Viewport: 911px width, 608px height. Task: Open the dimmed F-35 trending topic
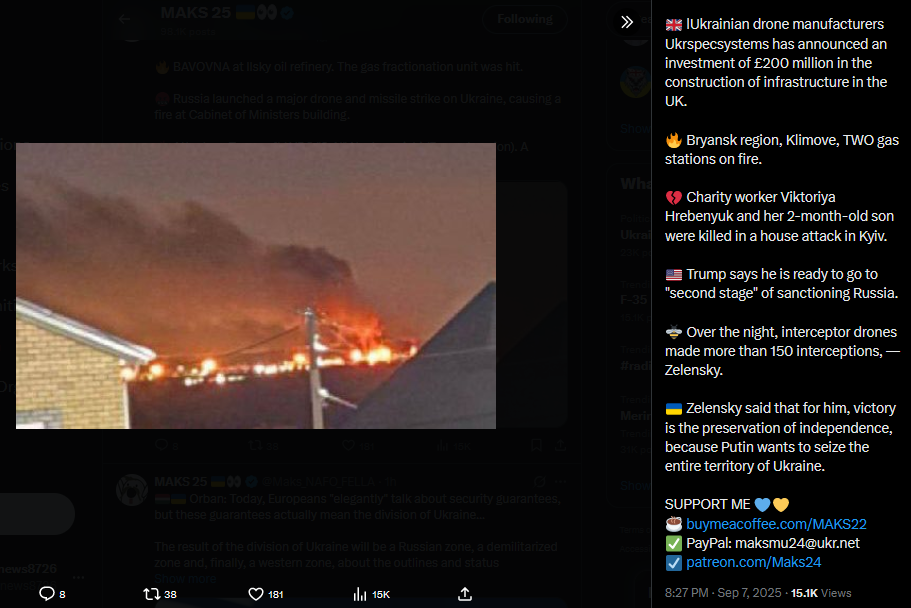click(633, 299)
